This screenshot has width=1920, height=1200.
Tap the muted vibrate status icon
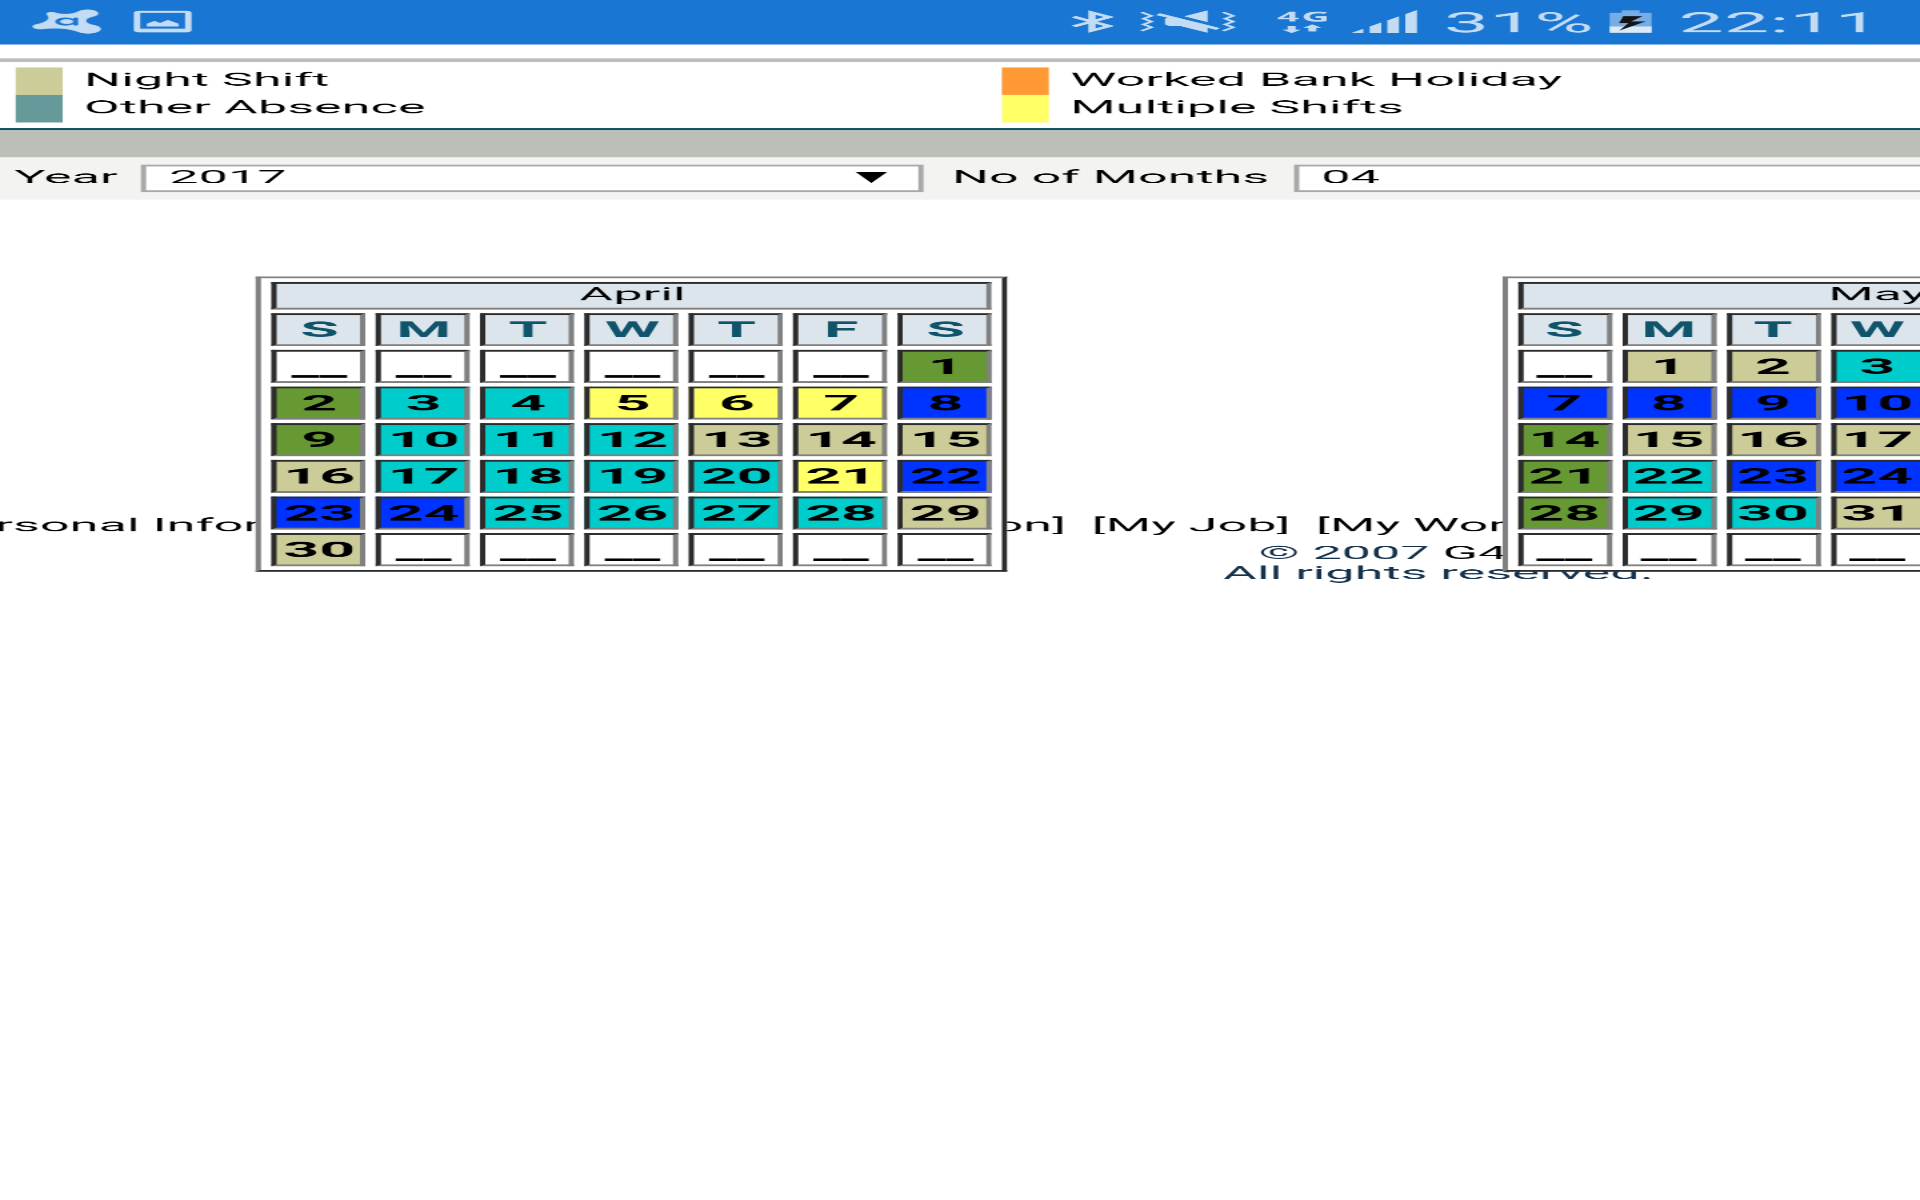point(1188,21)
